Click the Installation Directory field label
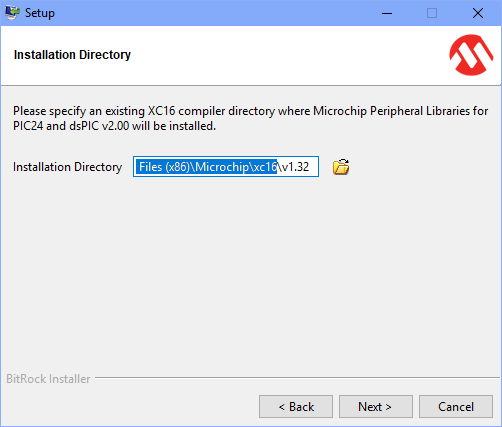 pos(67,167)
